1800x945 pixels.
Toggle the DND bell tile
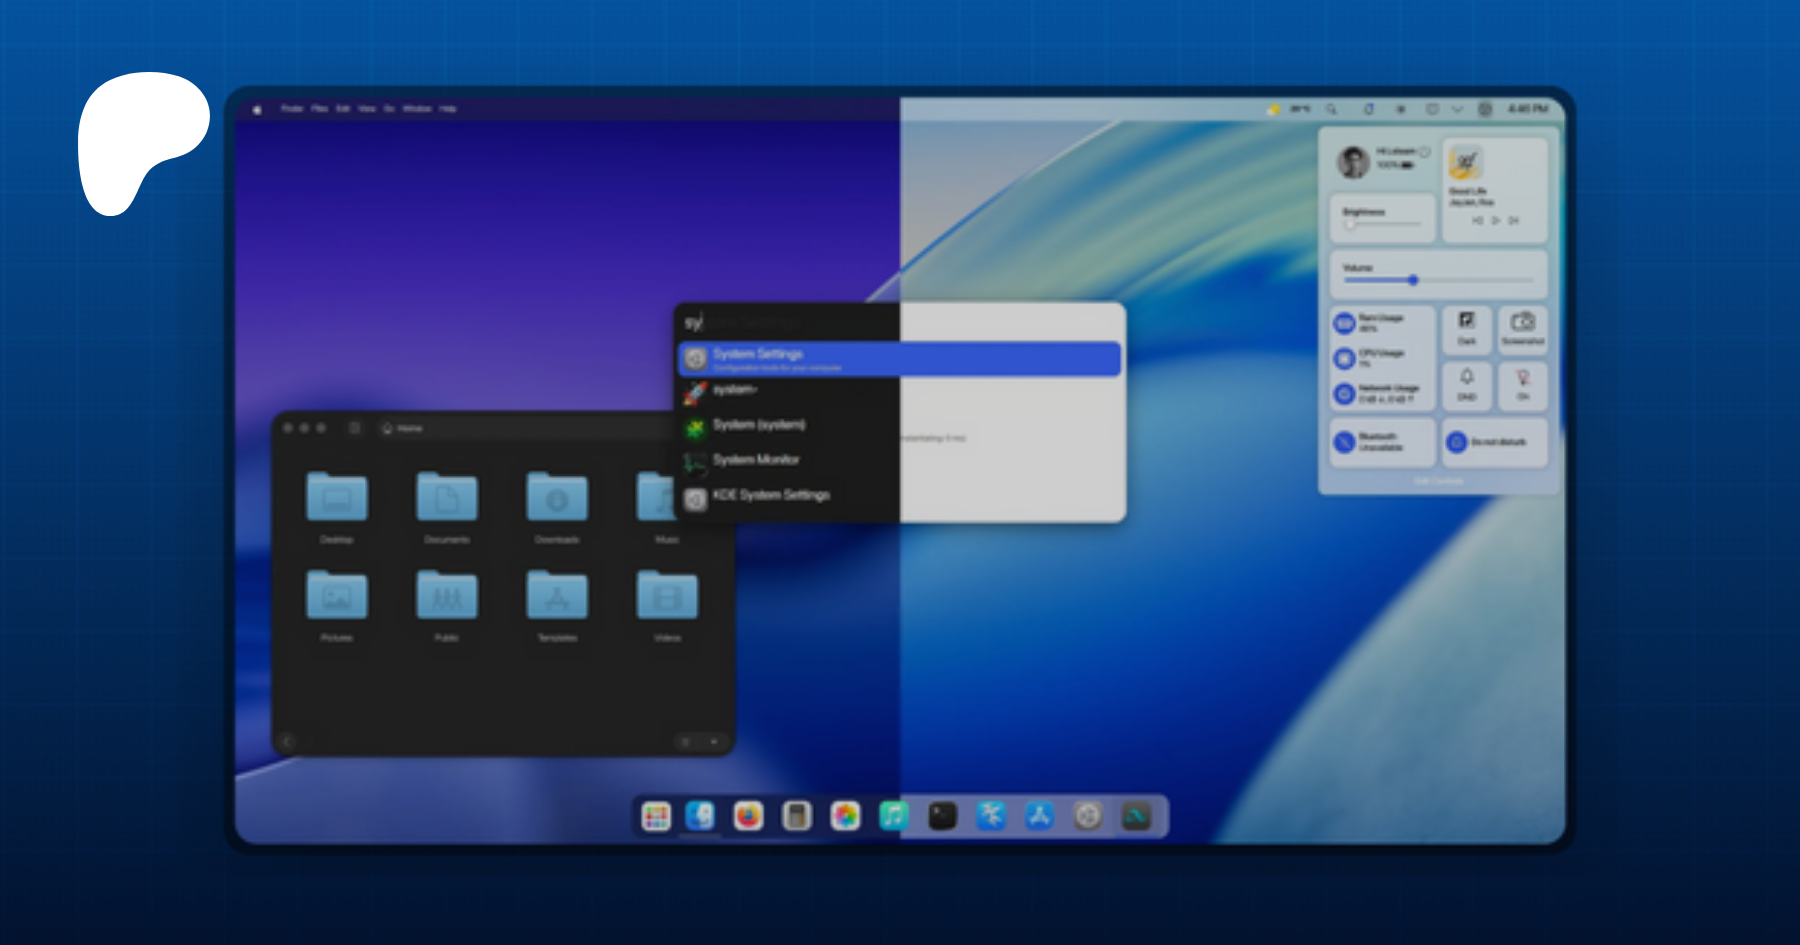[1466, 384]
